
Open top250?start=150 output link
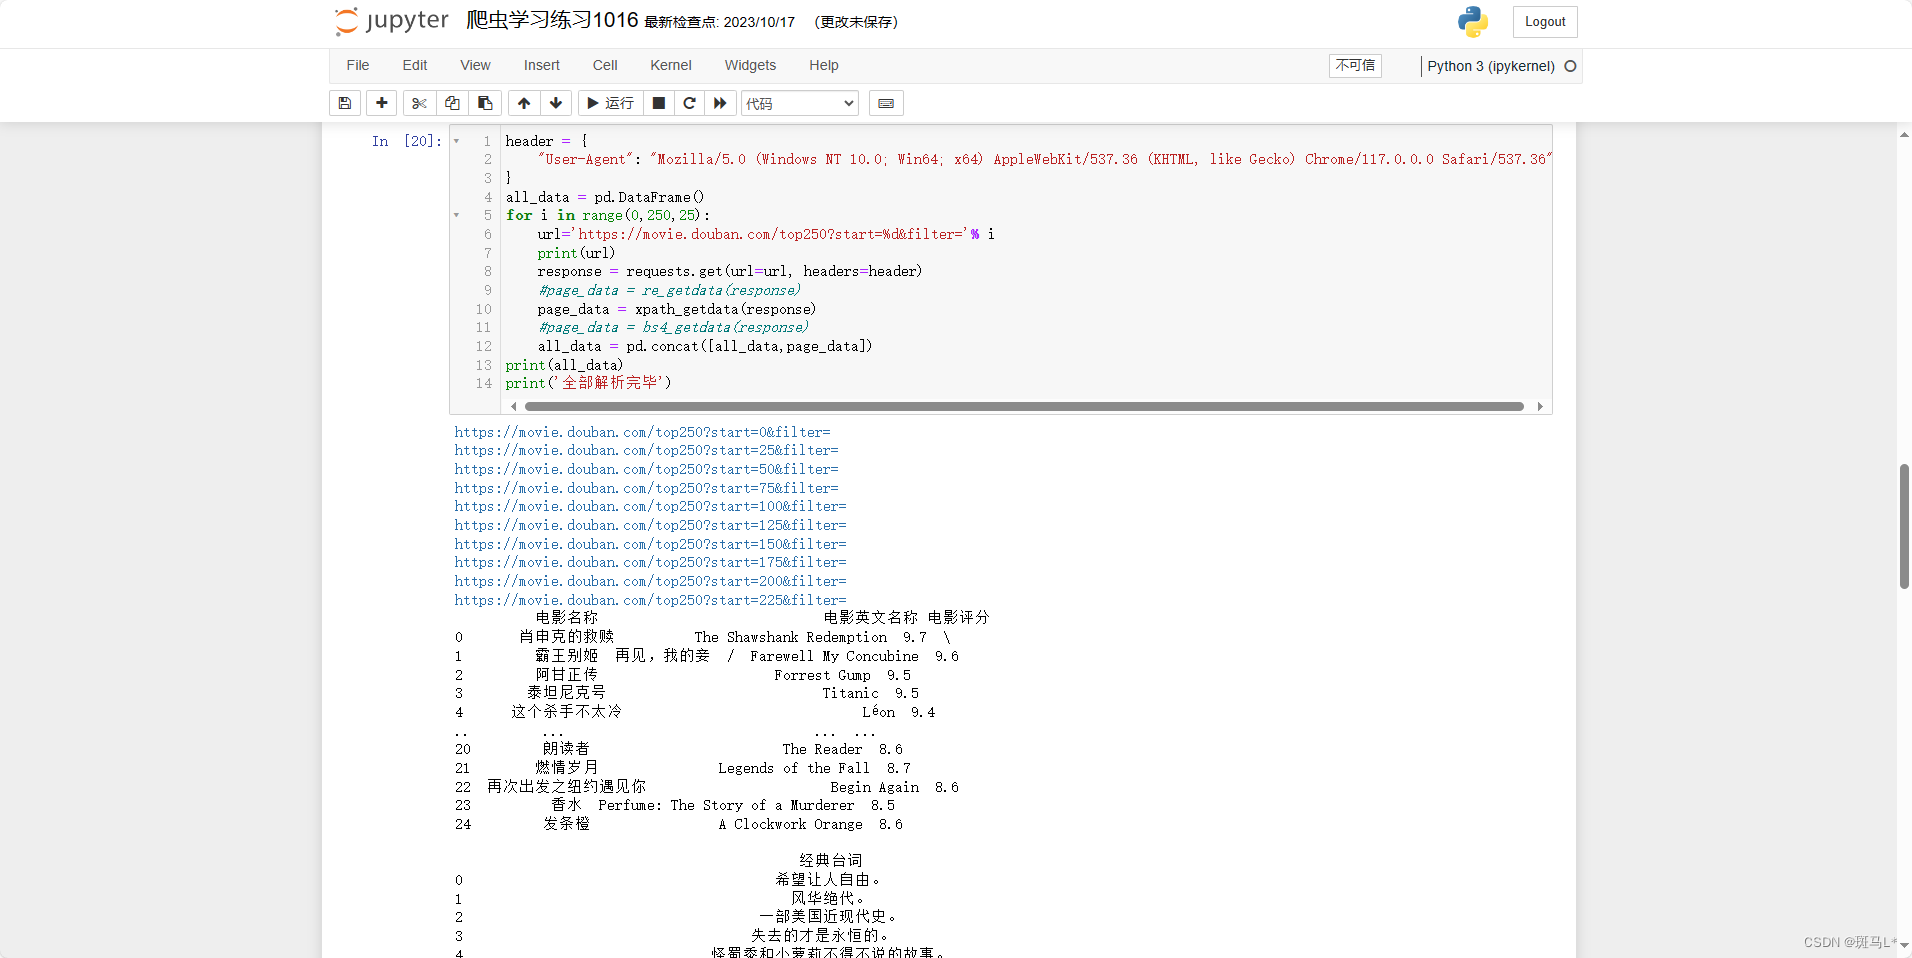(x=650, y=544)
